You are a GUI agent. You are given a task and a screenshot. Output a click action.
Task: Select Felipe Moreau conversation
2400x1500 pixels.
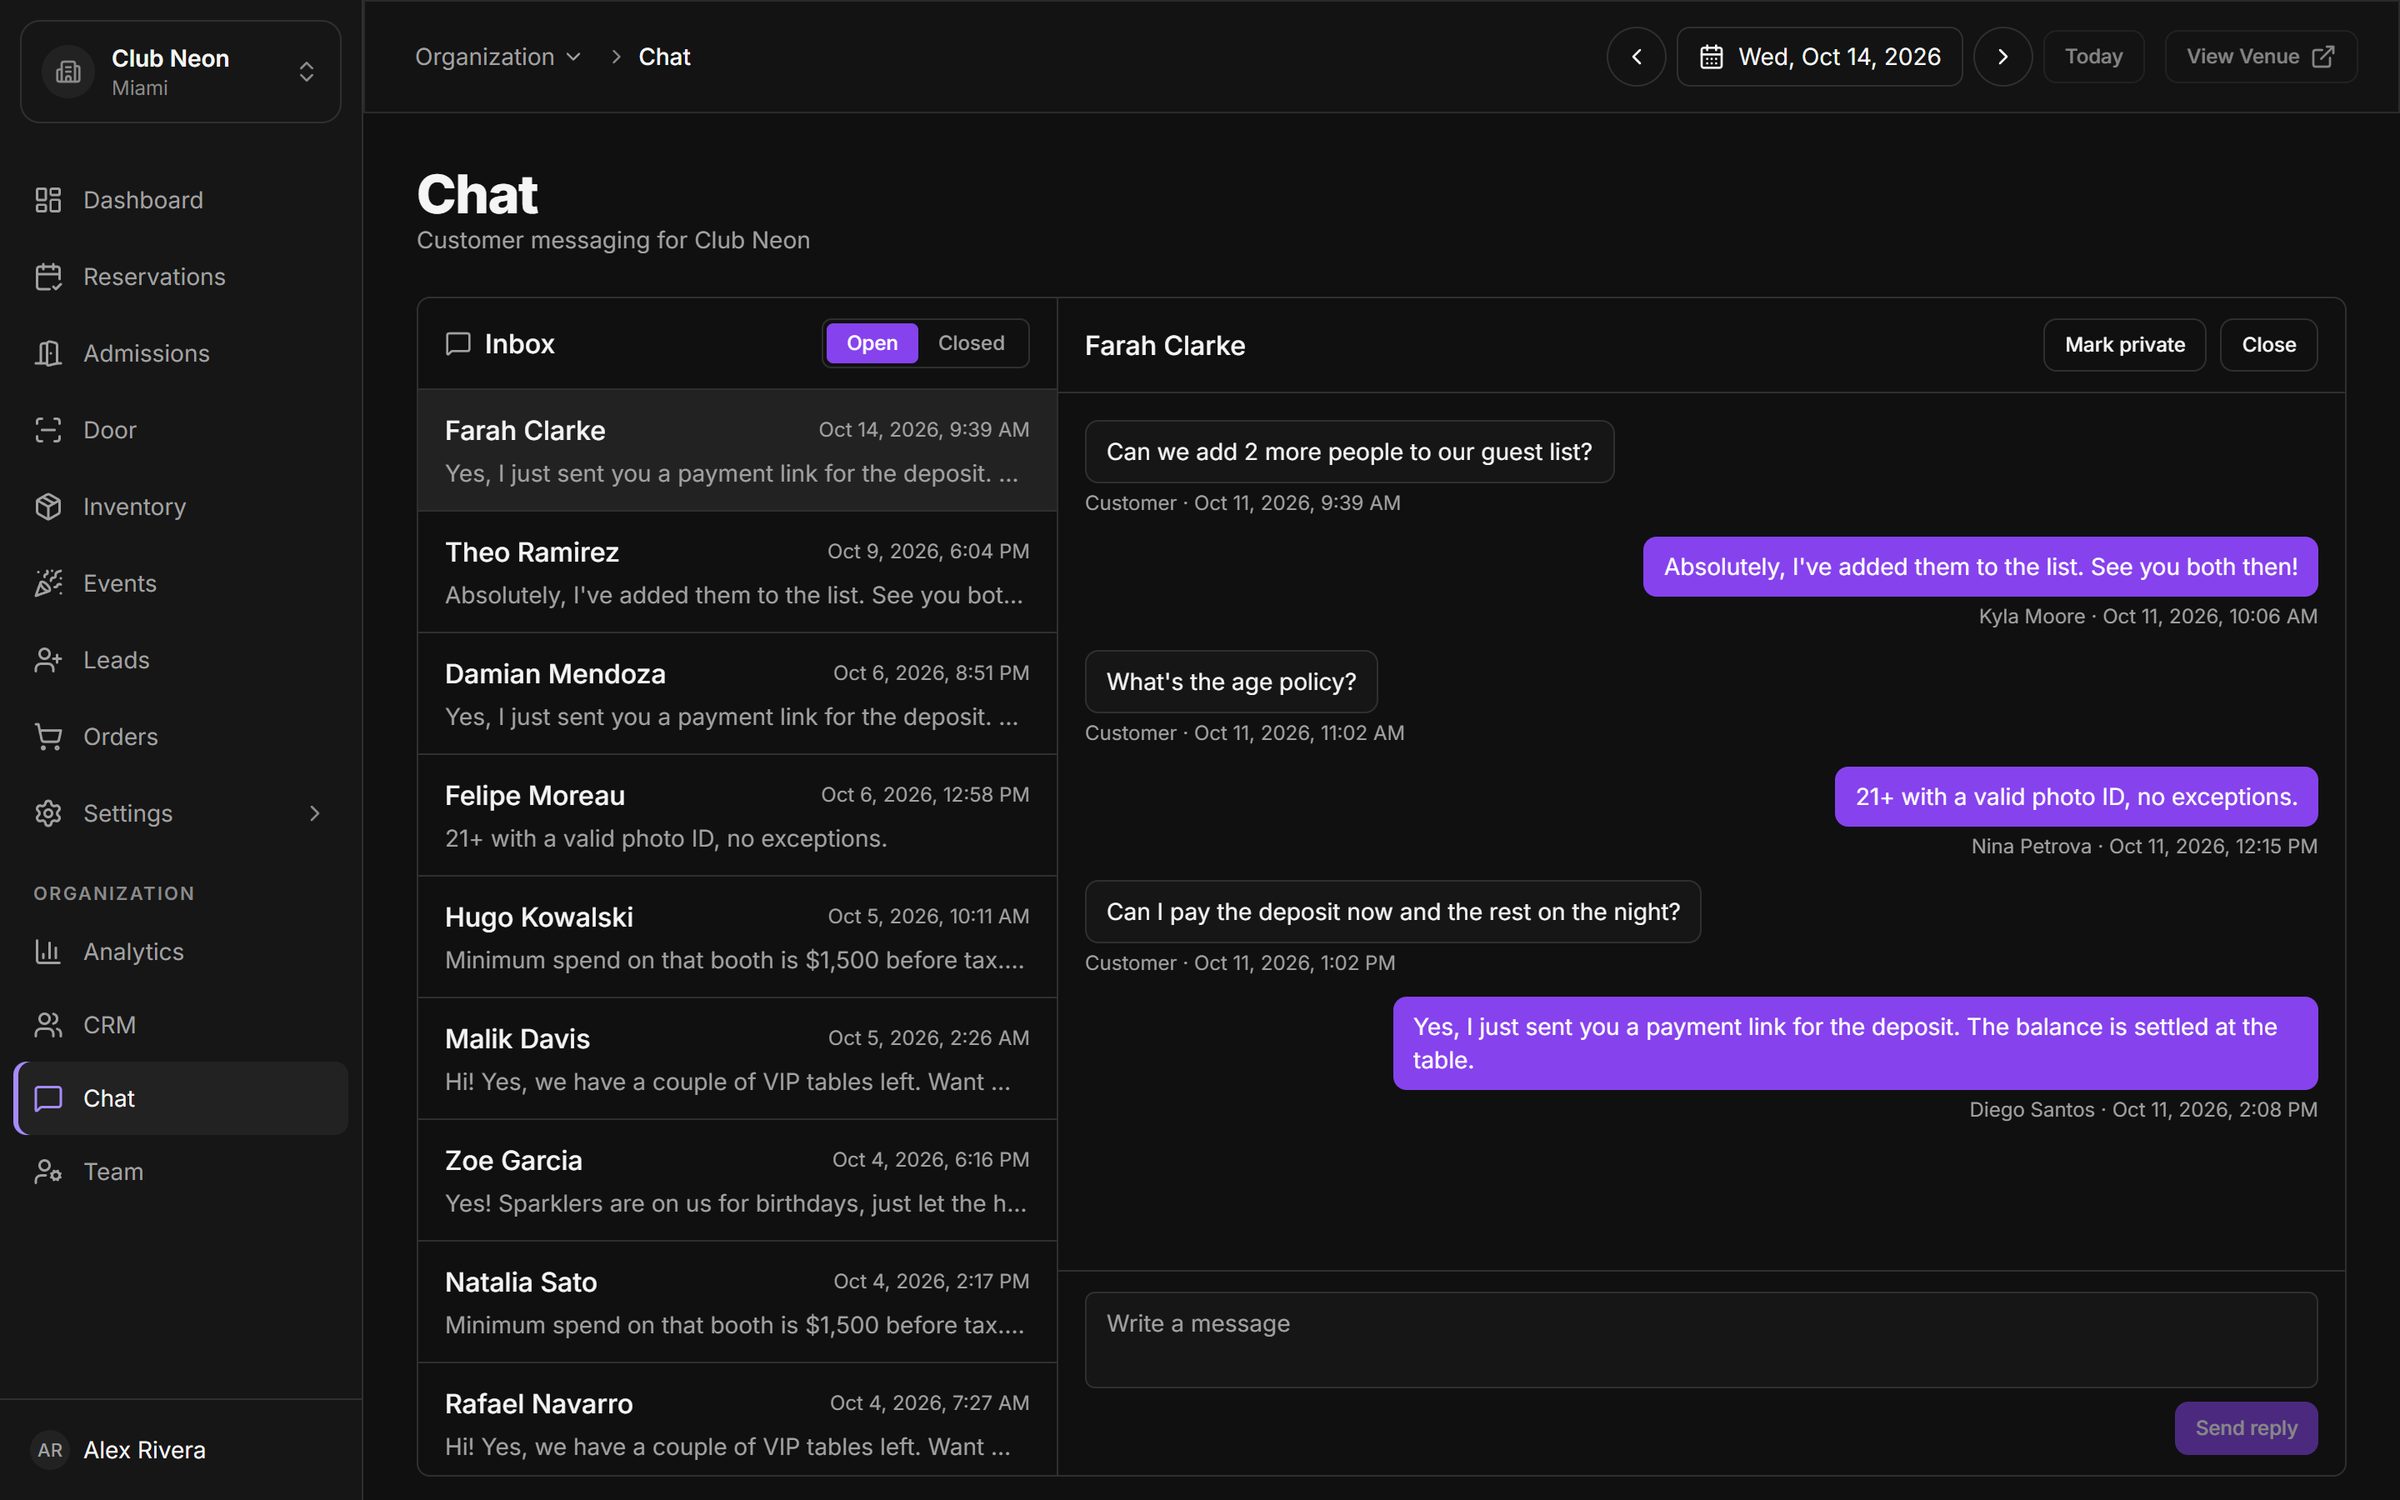(x=737, y=816)
